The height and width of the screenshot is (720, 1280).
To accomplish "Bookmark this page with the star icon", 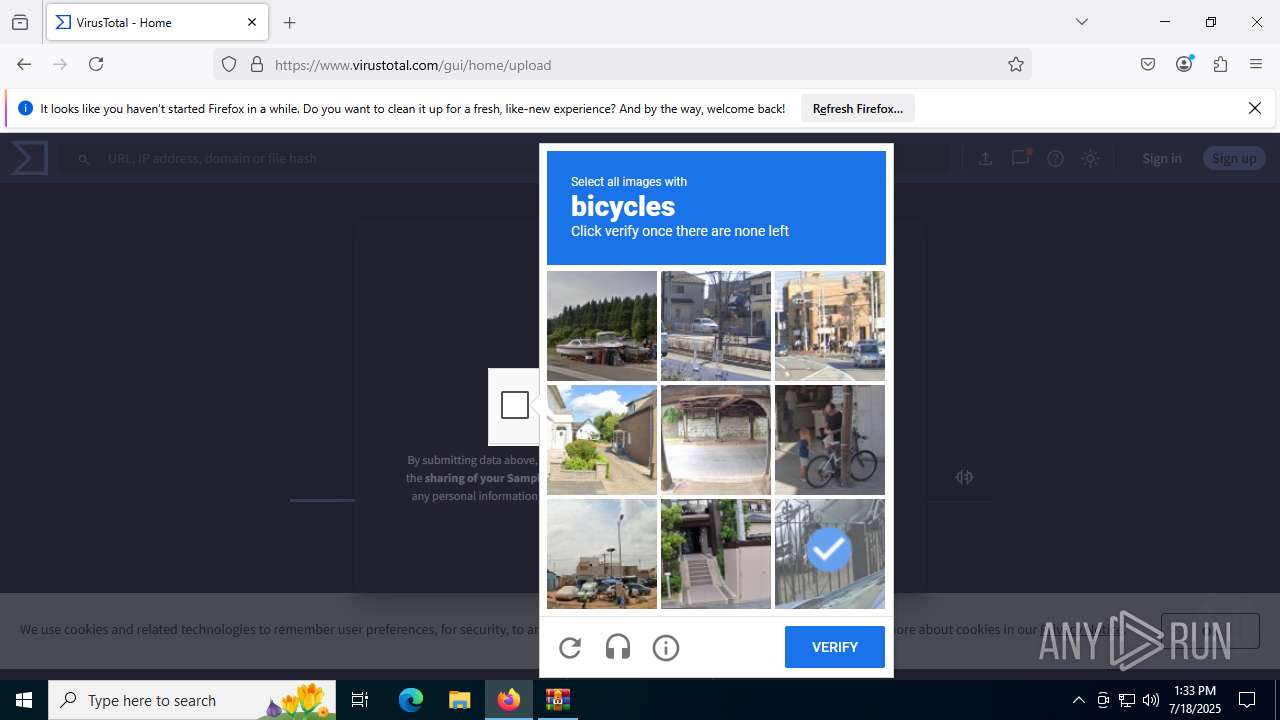I will click(1016, 65).
